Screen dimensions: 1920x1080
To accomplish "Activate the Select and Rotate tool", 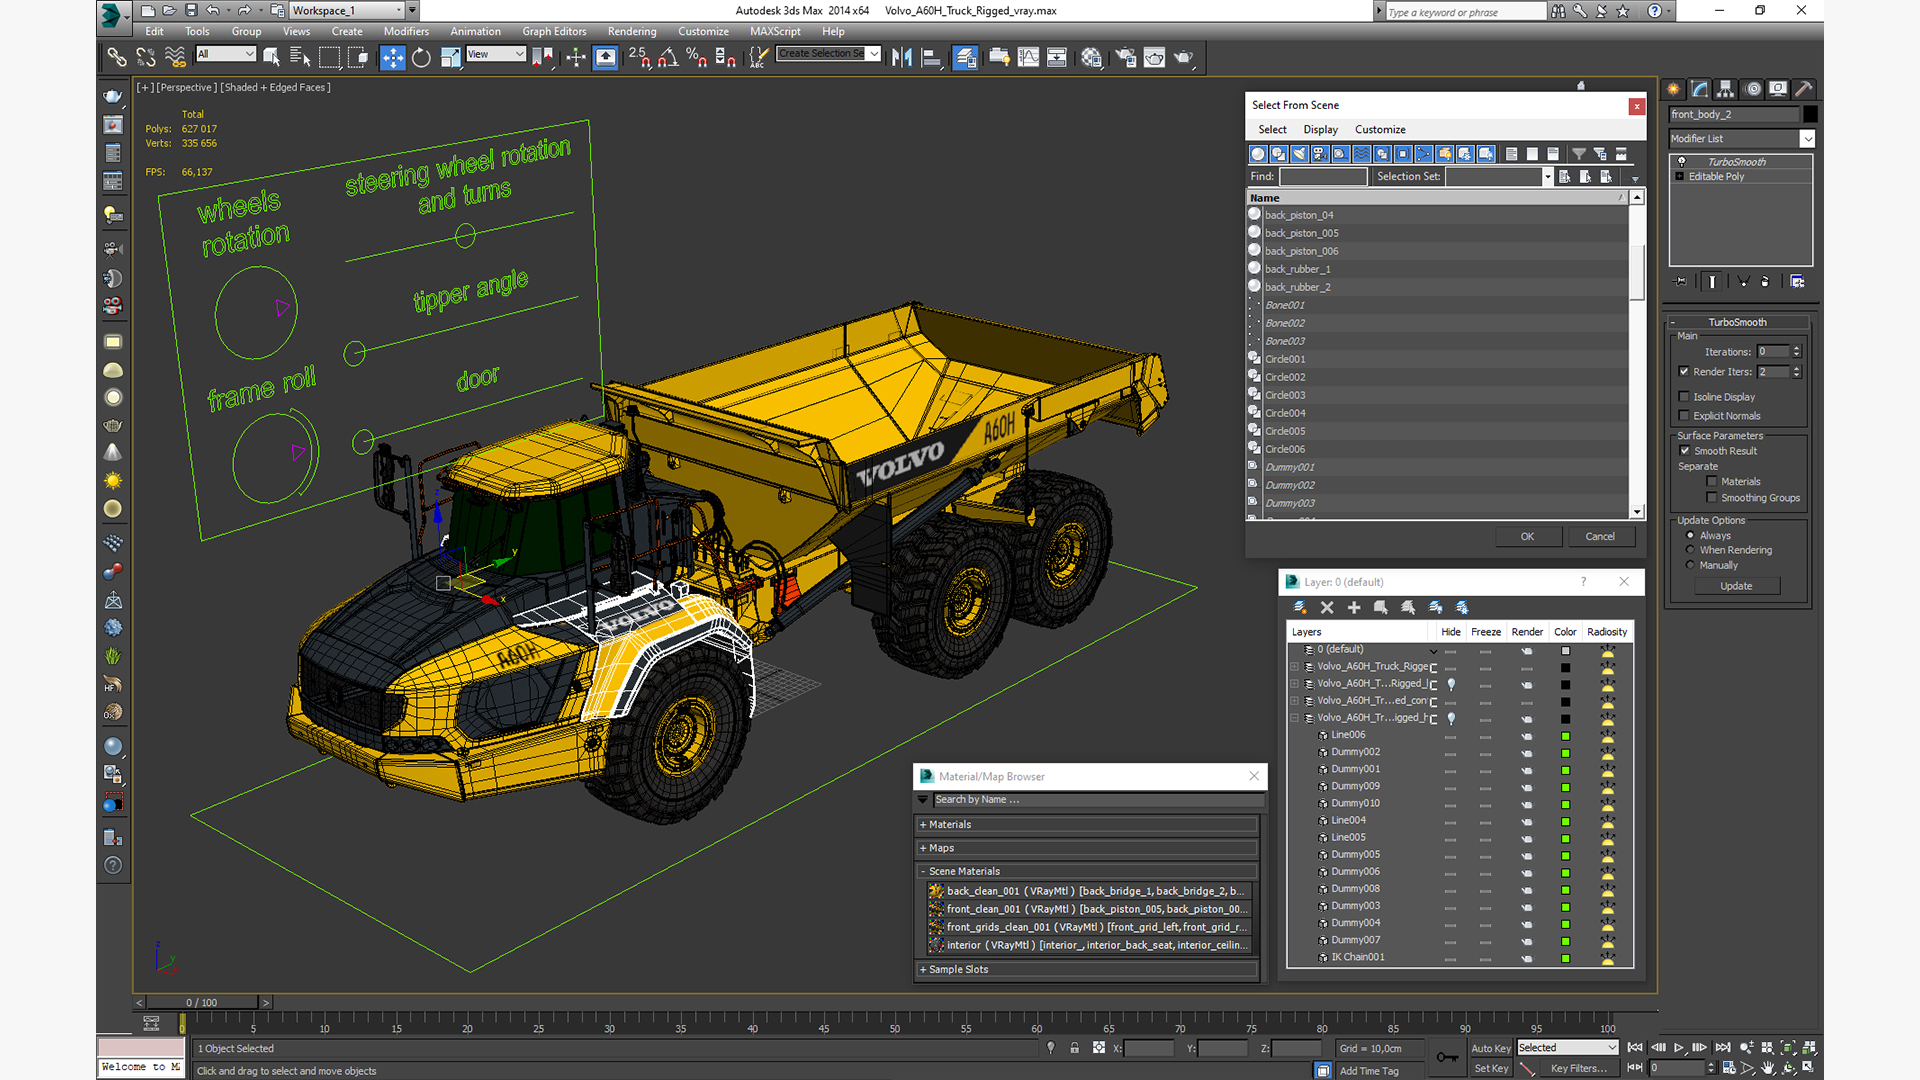I will coord(421,57).
